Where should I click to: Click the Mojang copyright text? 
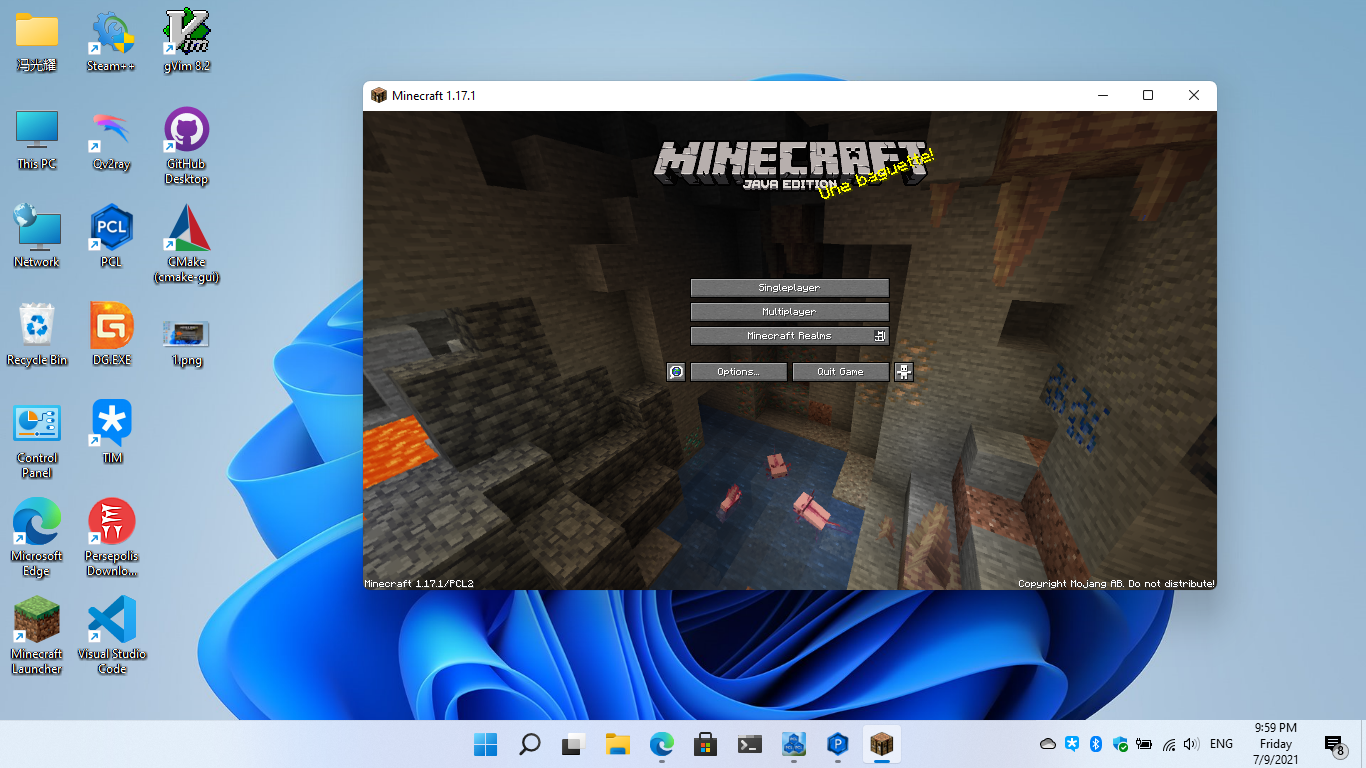tap(1116, 583)
